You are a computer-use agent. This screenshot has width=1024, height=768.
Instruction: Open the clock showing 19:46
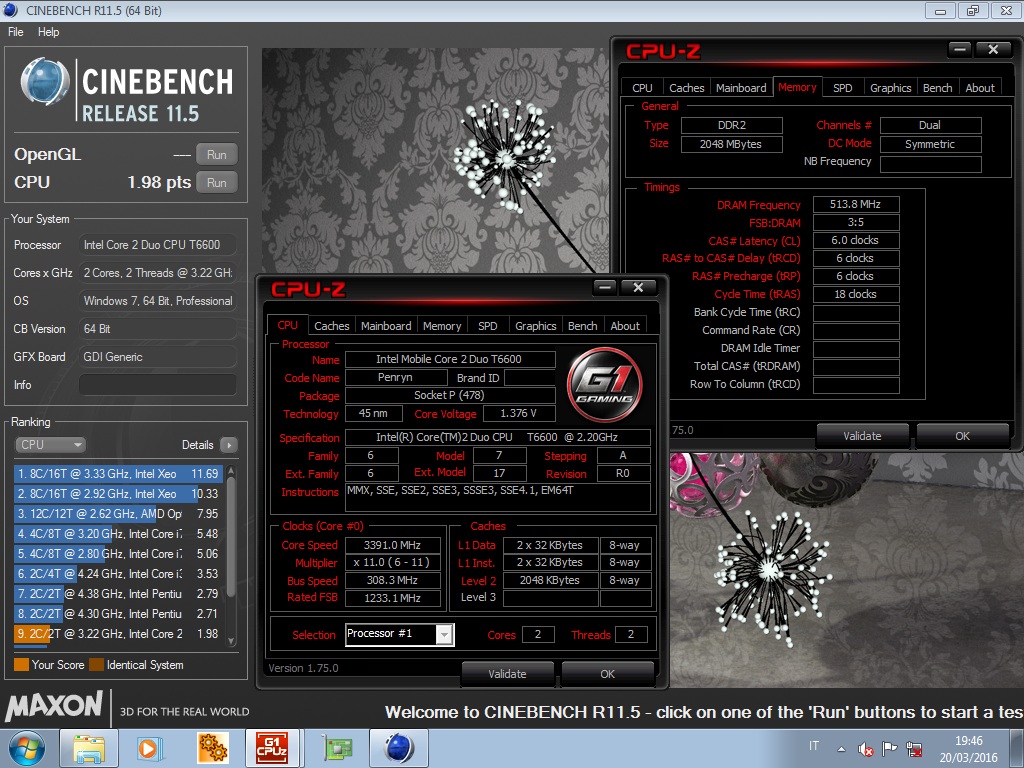point(968,749)
